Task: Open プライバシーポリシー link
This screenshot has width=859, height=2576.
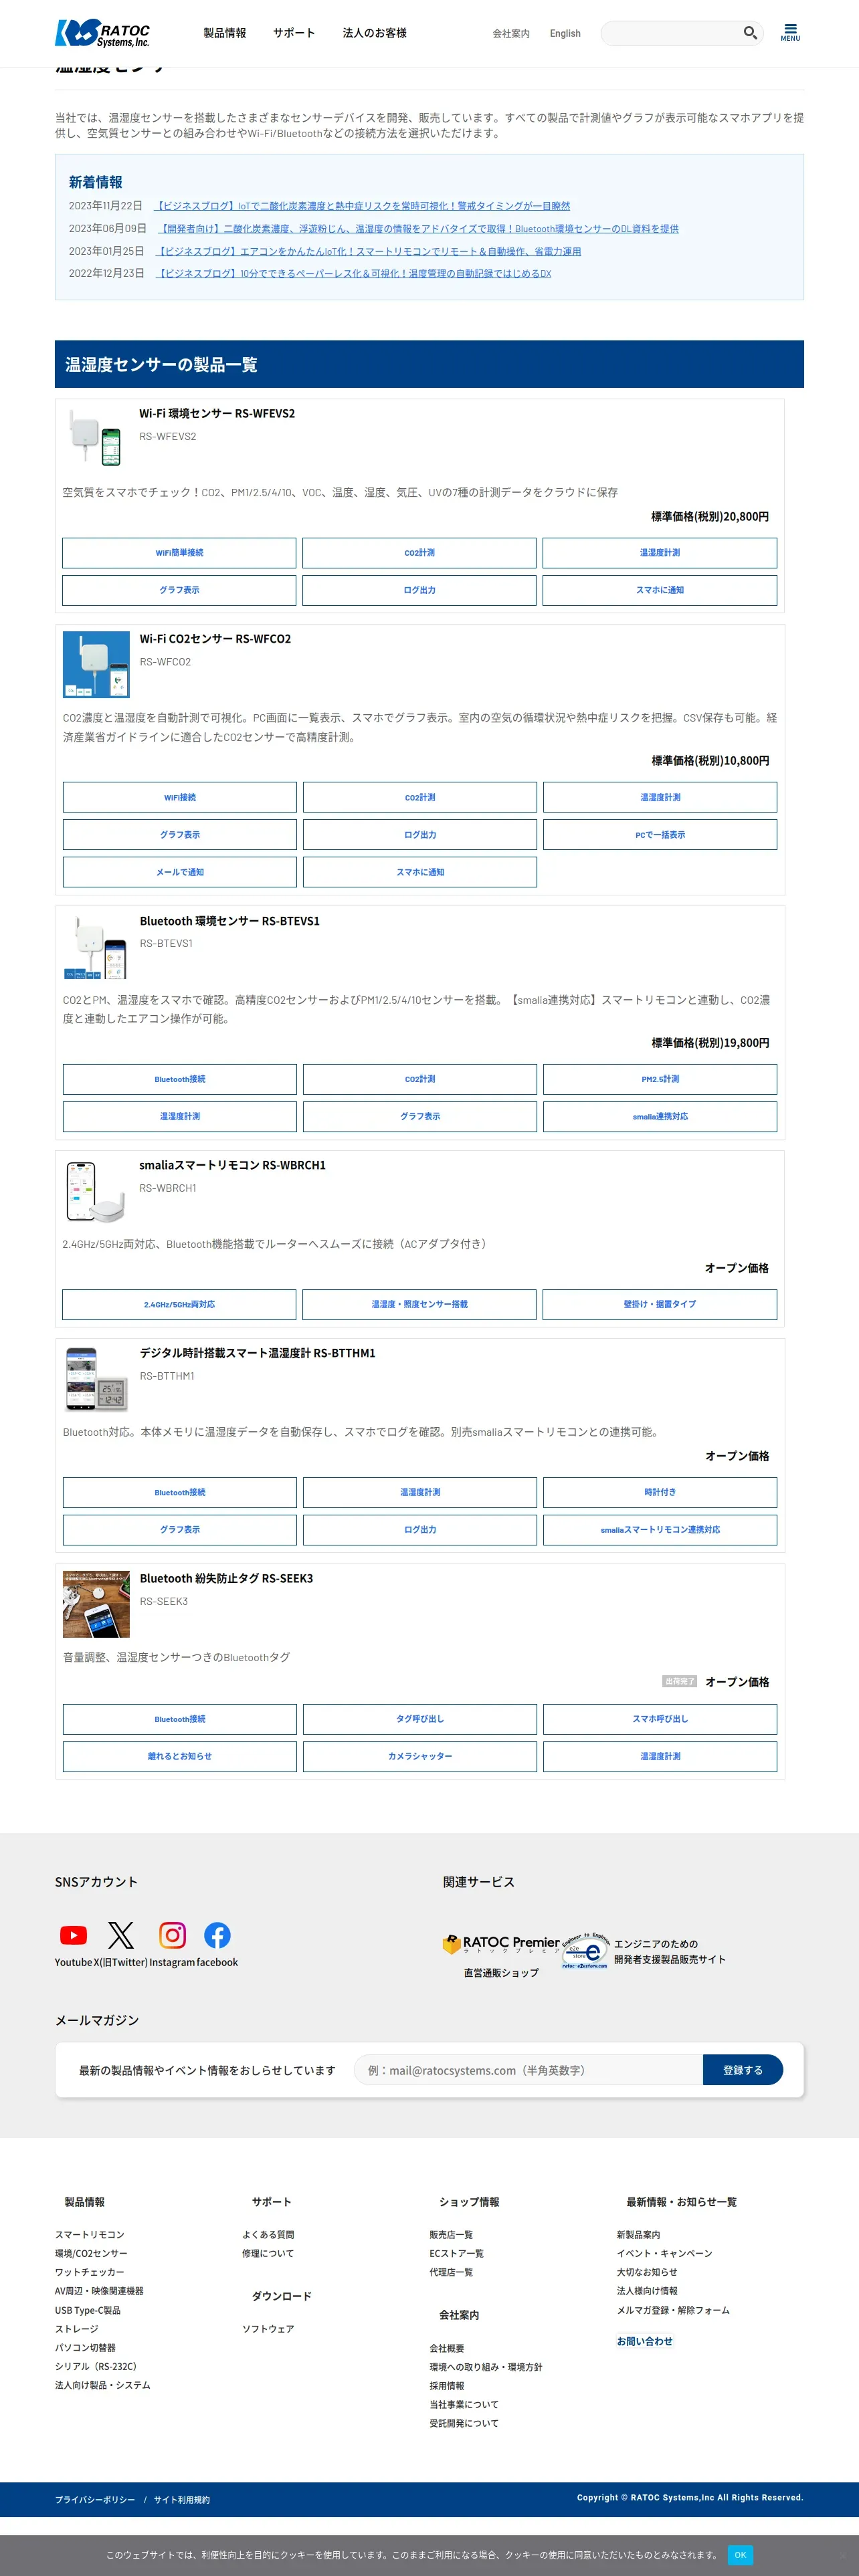Action: click(x=95, y=2500)
